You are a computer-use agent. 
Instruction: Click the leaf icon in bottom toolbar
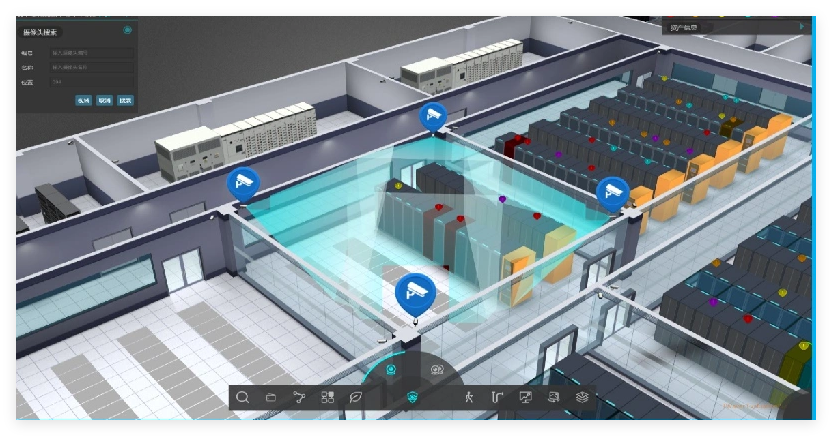355,397
